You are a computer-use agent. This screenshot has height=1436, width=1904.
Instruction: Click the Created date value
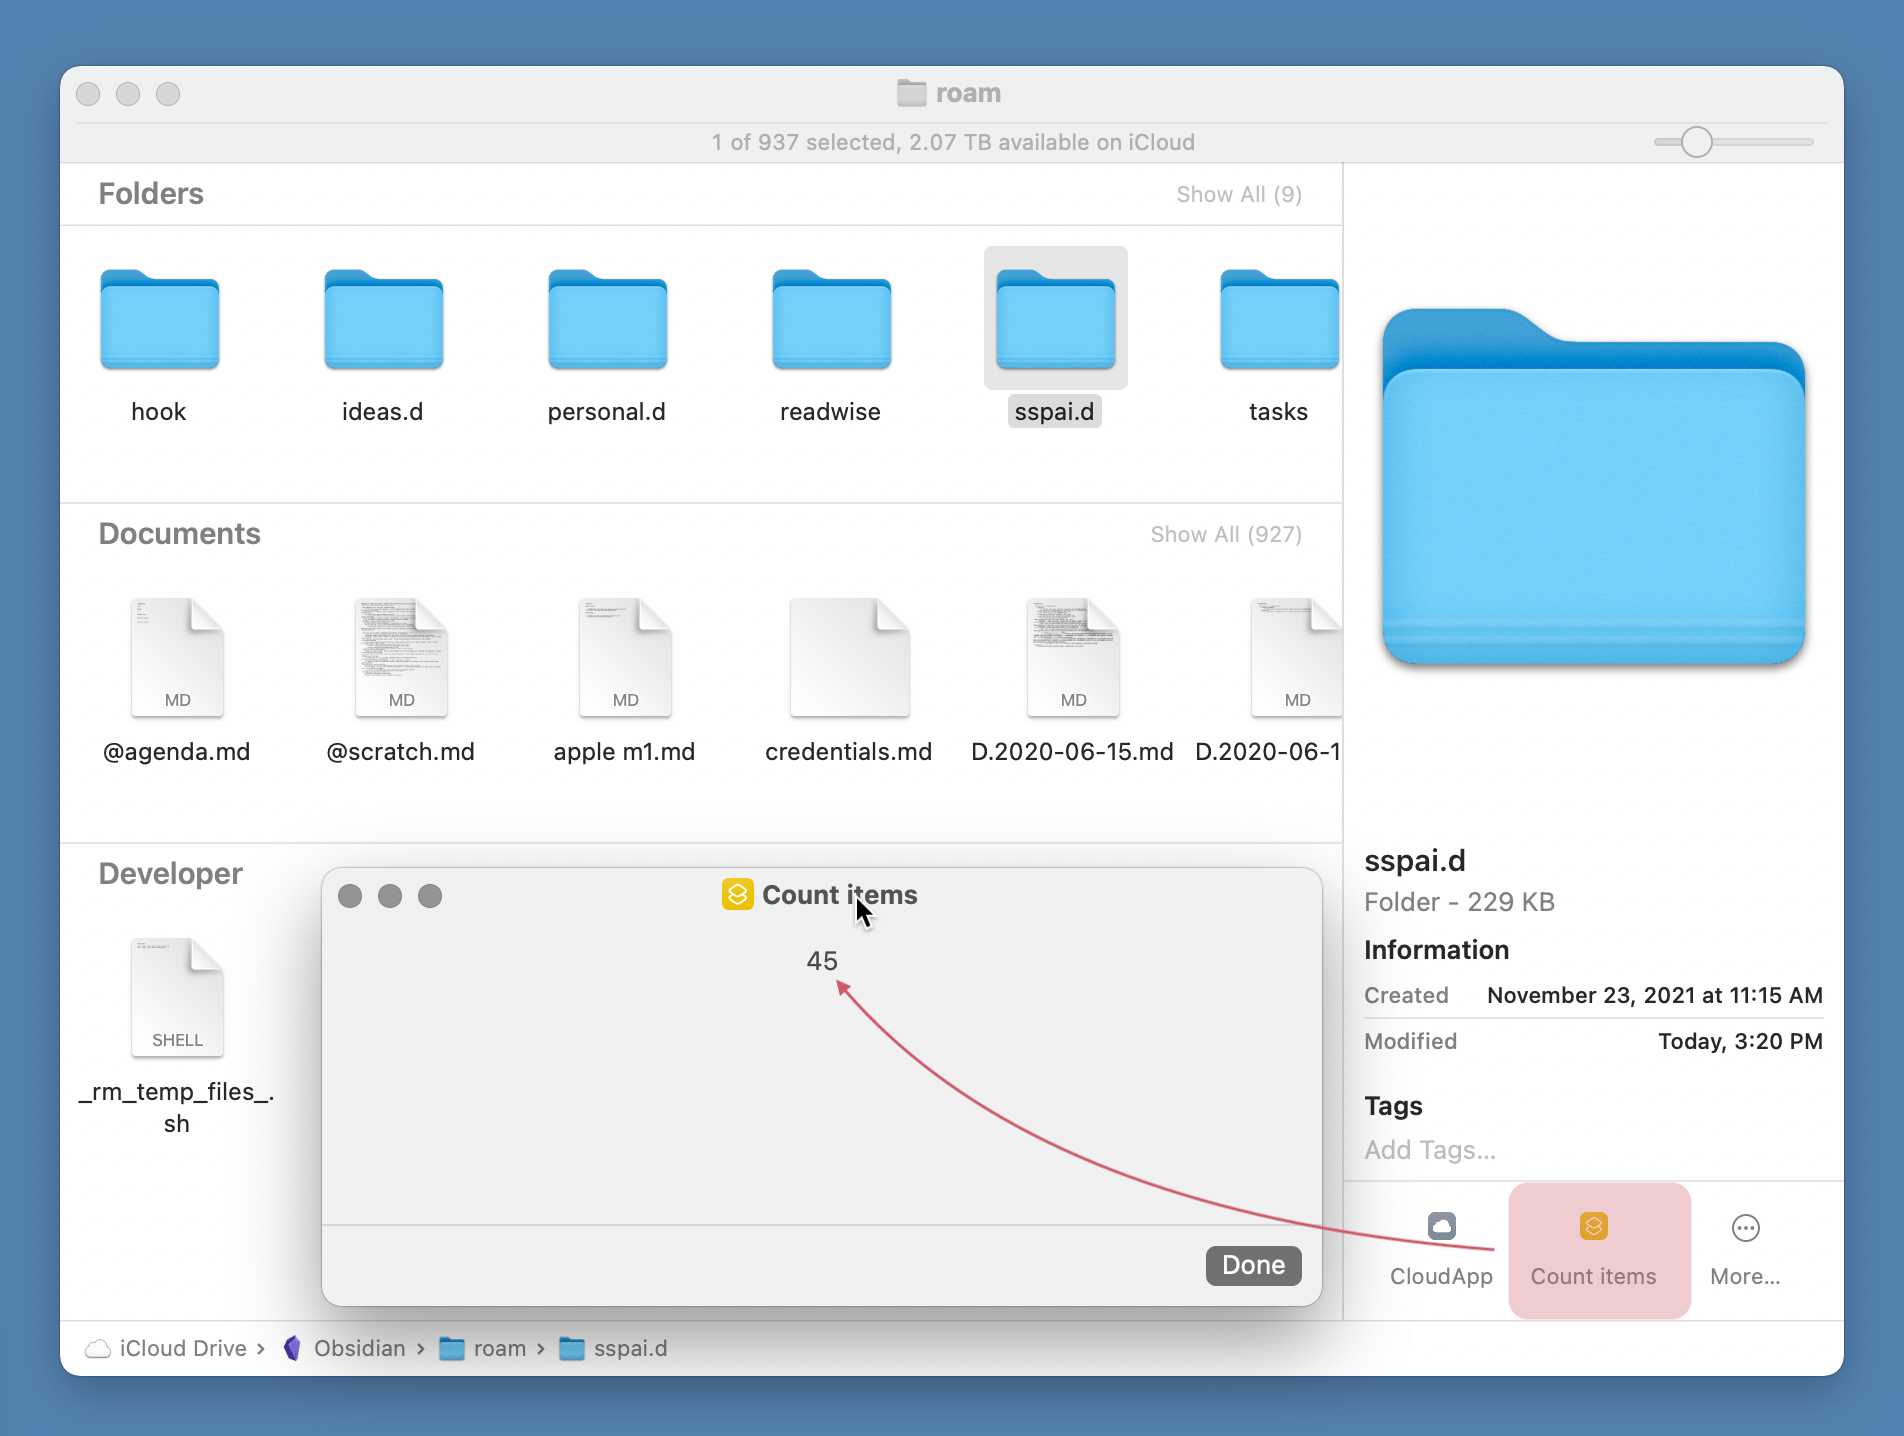click(1654, 995)
